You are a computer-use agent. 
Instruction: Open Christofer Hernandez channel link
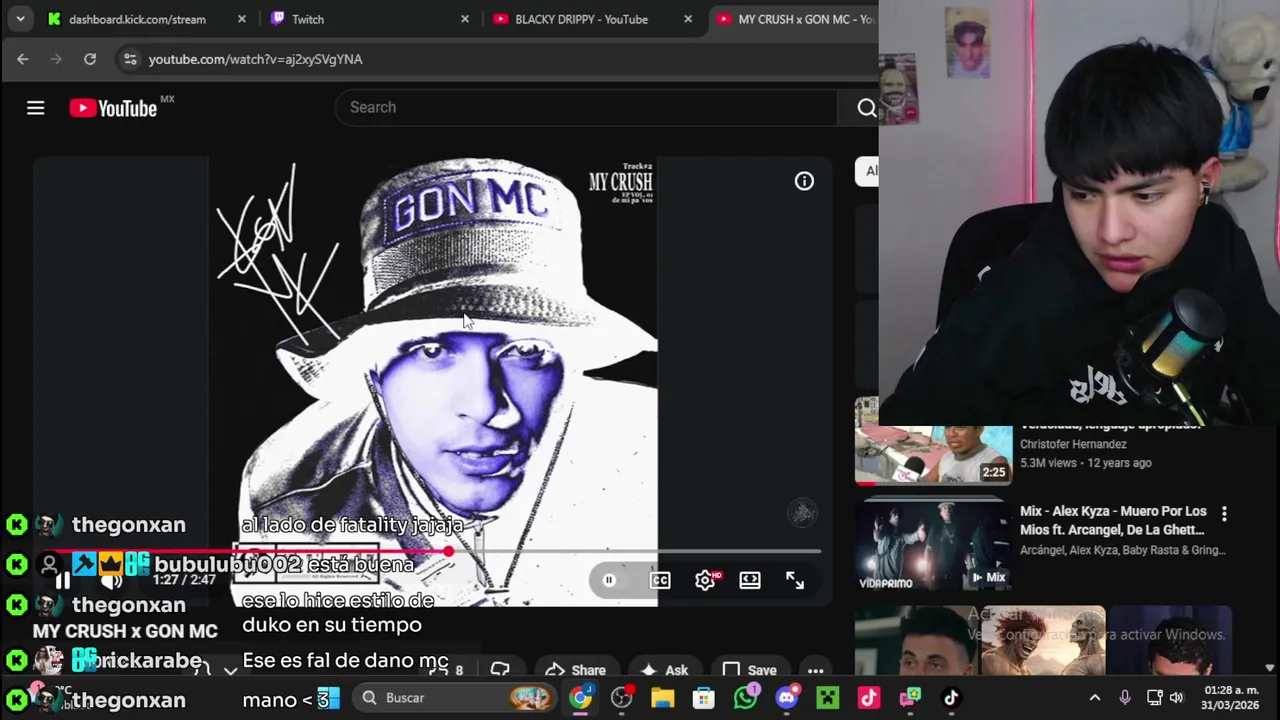click(x=1073, y=444)
